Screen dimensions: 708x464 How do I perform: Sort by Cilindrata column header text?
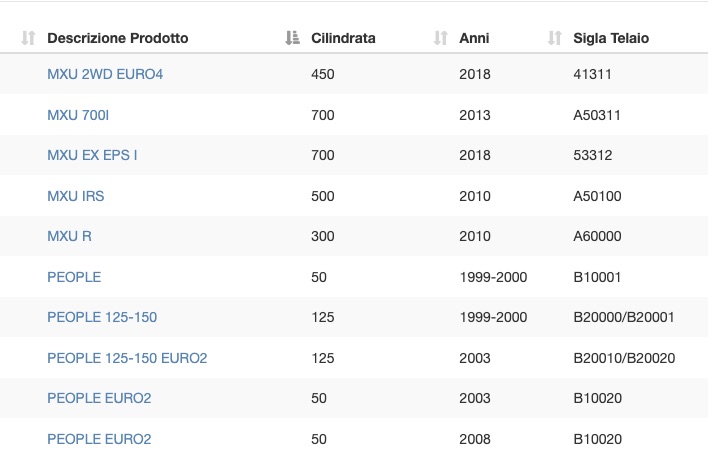343,38
